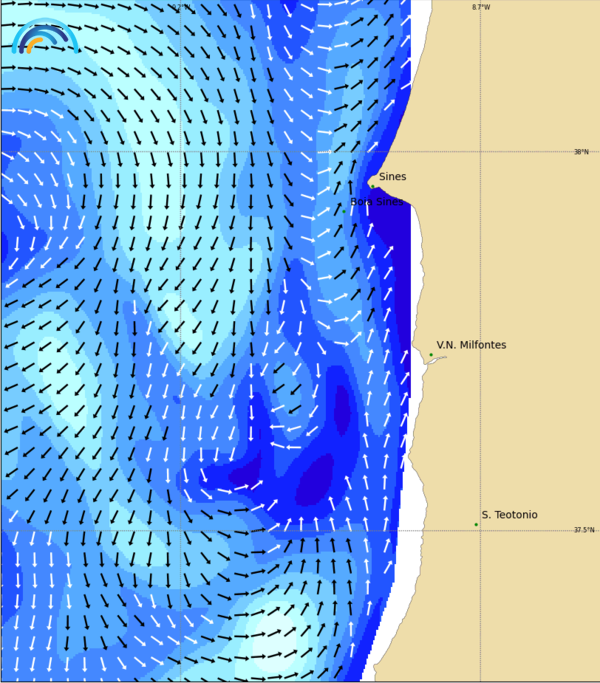This screenshot has width=600, height=683.
Task: Click the Sines town label
Action: click(x=392, y=177)
